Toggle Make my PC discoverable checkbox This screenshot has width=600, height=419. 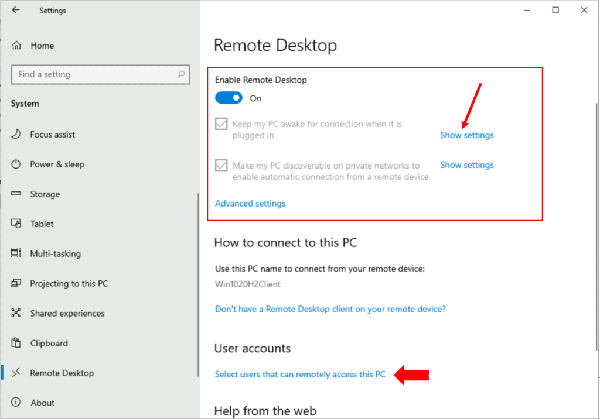221,165
